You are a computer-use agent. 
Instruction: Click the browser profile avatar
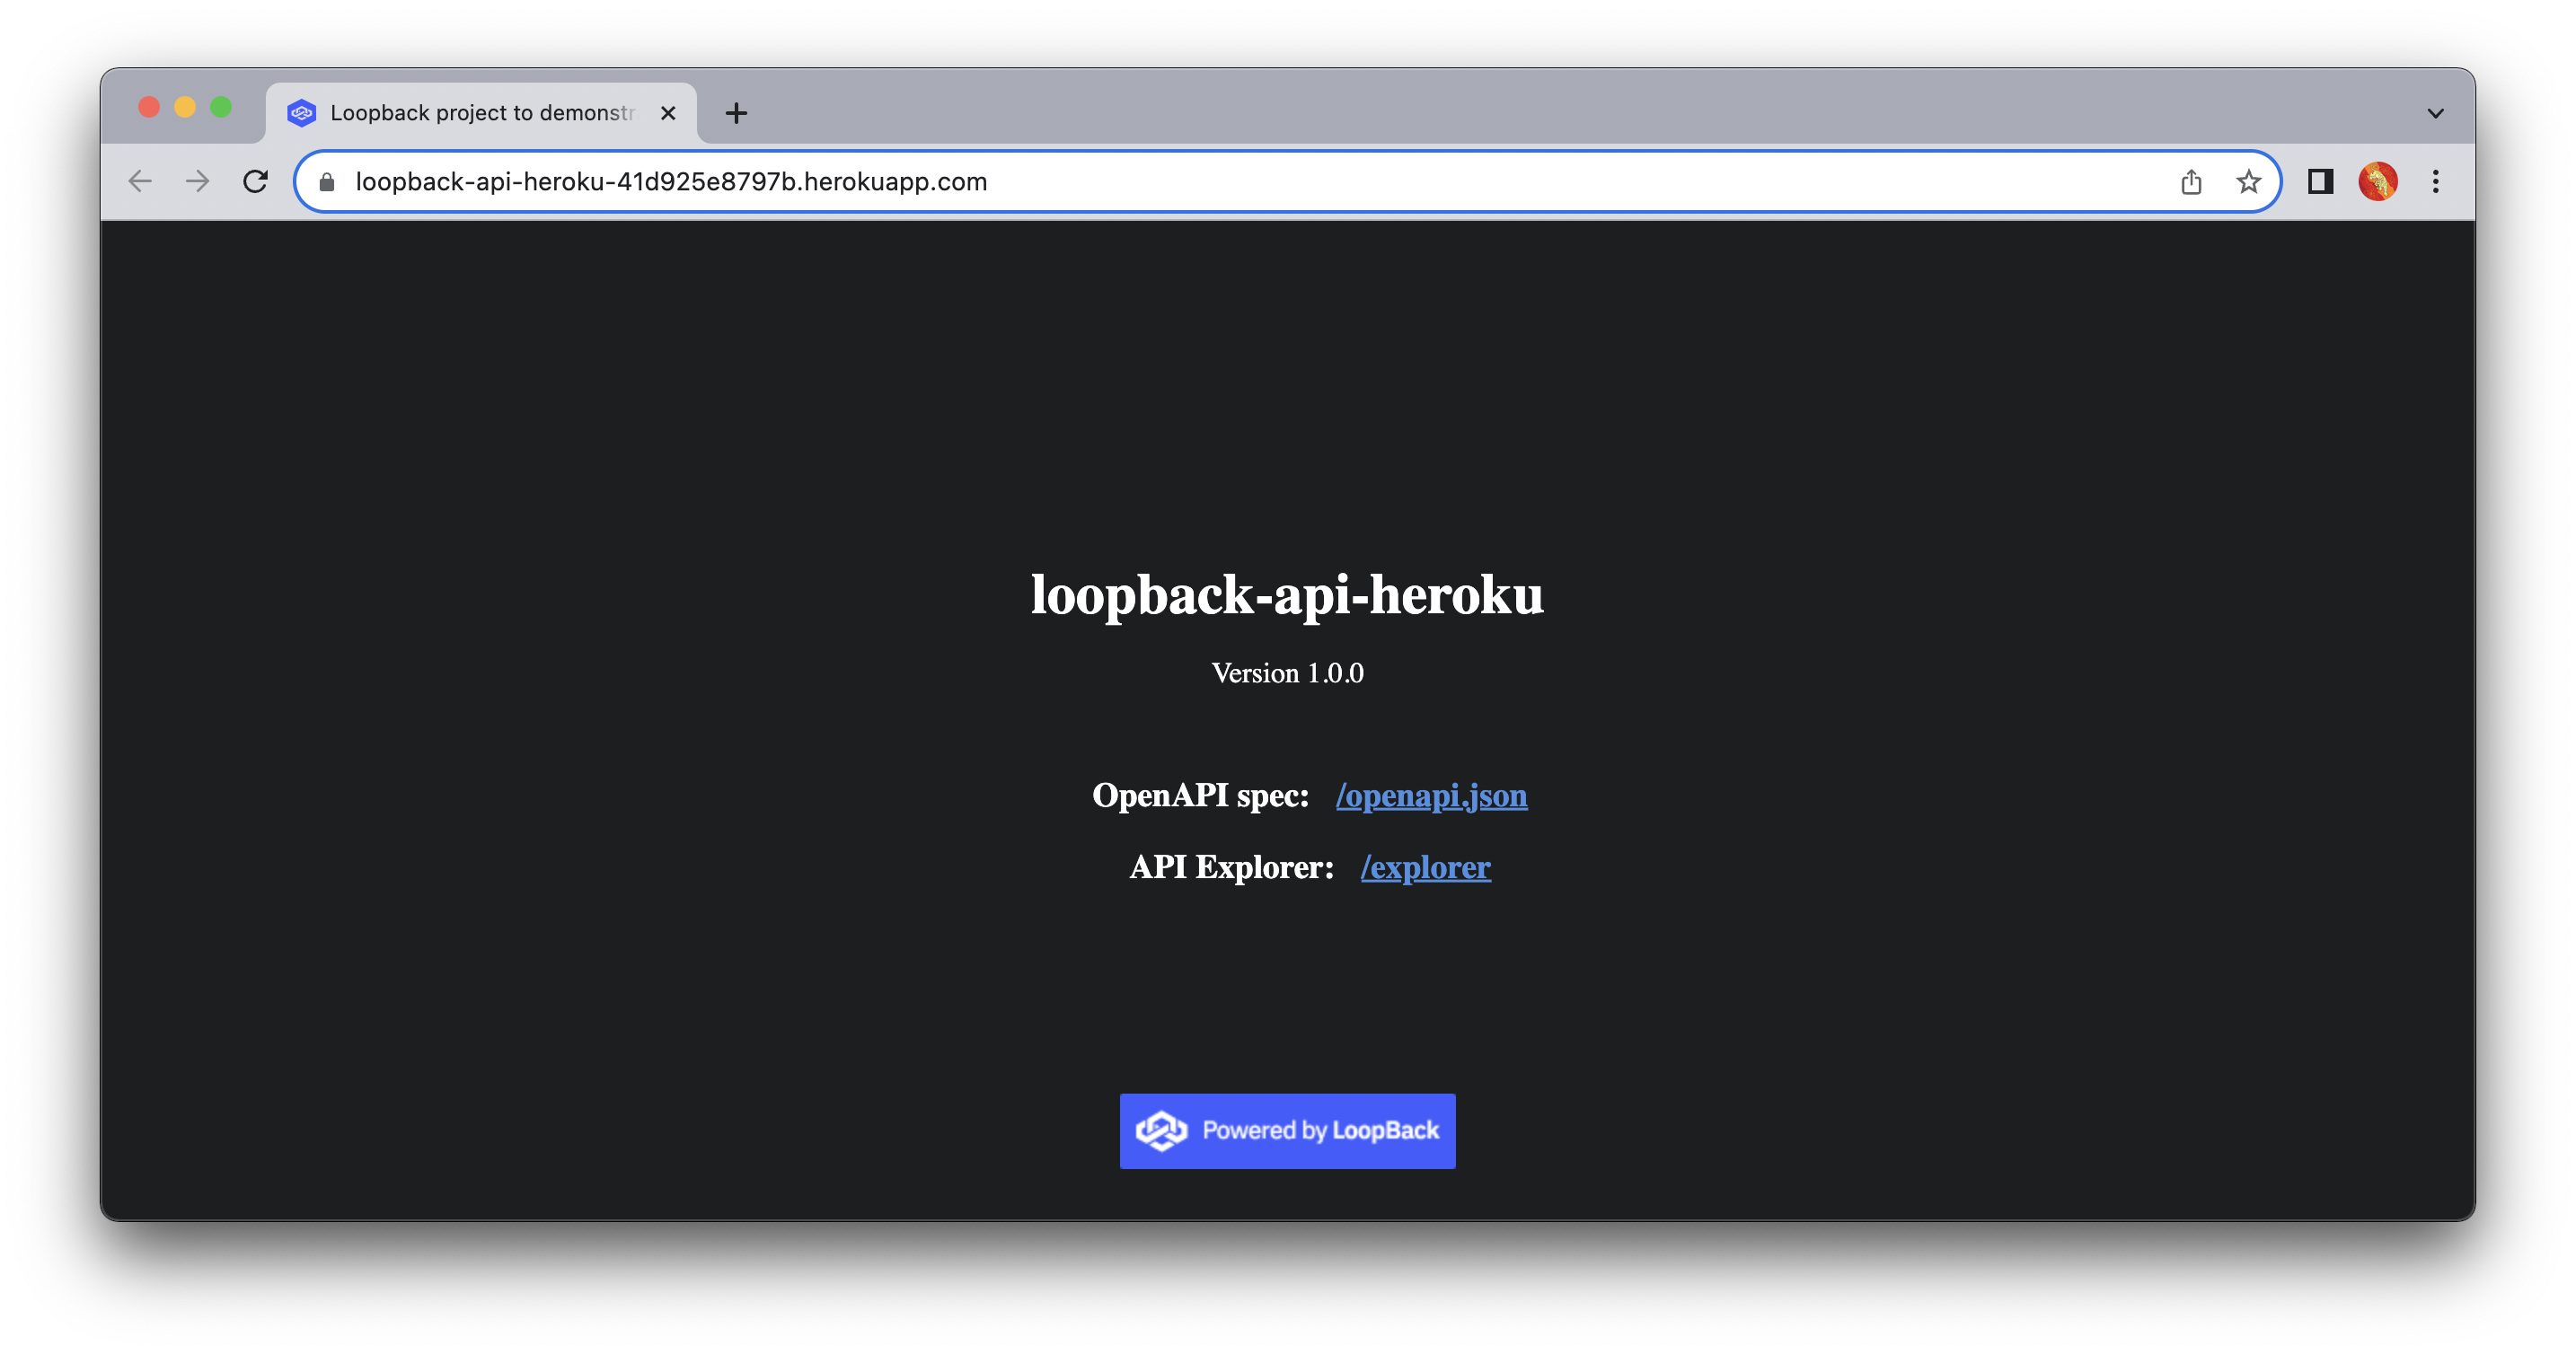[x=2378, y=181]
